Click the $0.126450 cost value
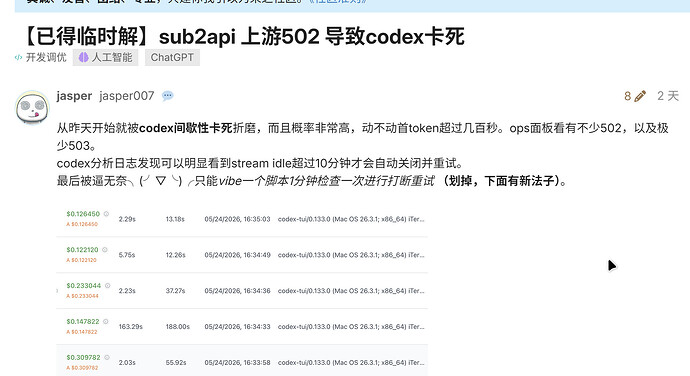690x376 pixels. point(83,214)
